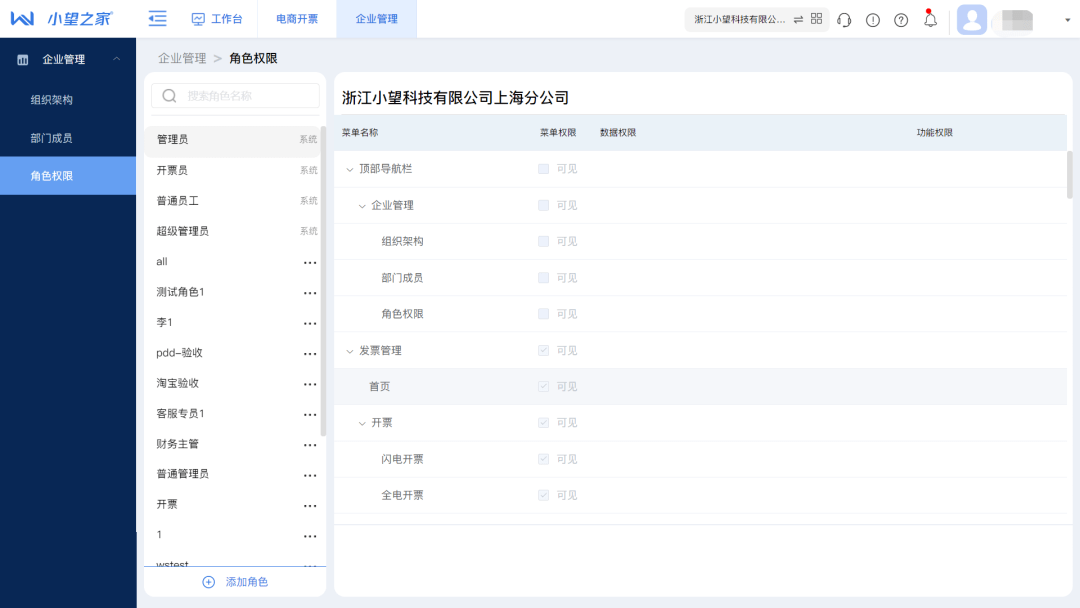Image resolution: width=1080 pixels, height=608 pixels.
Task: Collapse the 开票 tree node arrow
Action: (362, 423)
